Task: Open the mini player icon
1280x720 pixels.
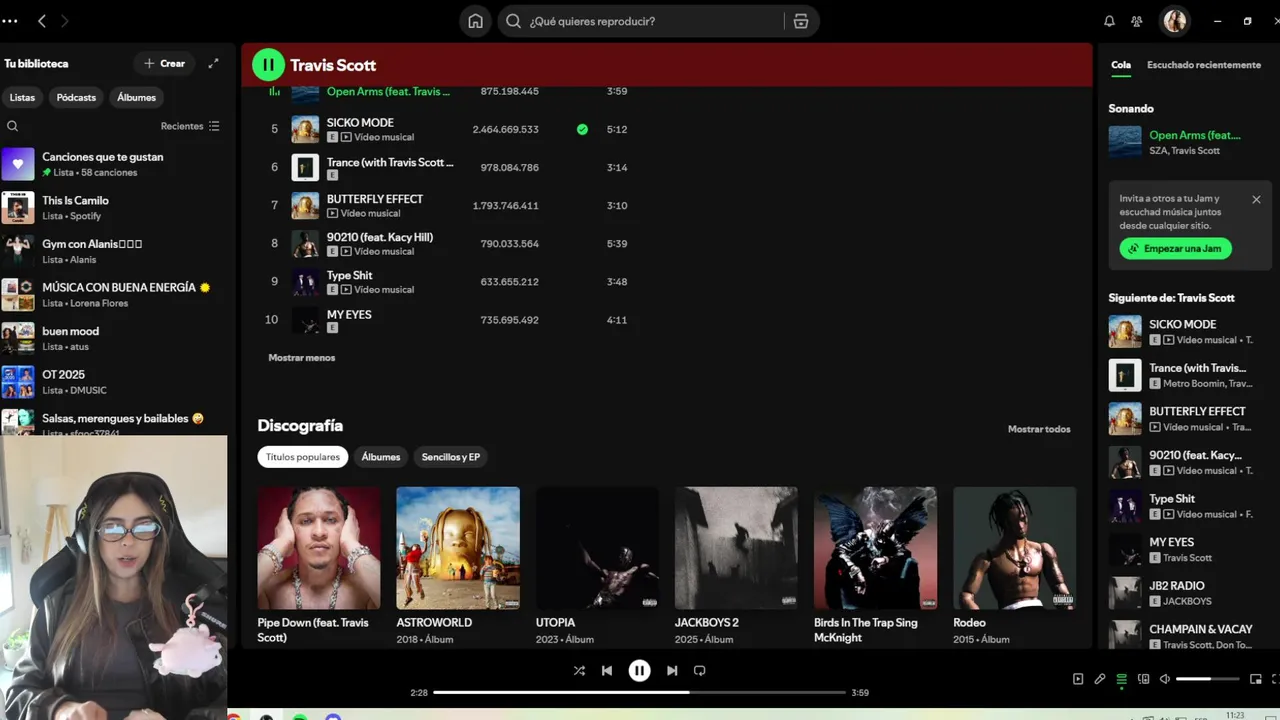Action: click(x=1256, y=679)
